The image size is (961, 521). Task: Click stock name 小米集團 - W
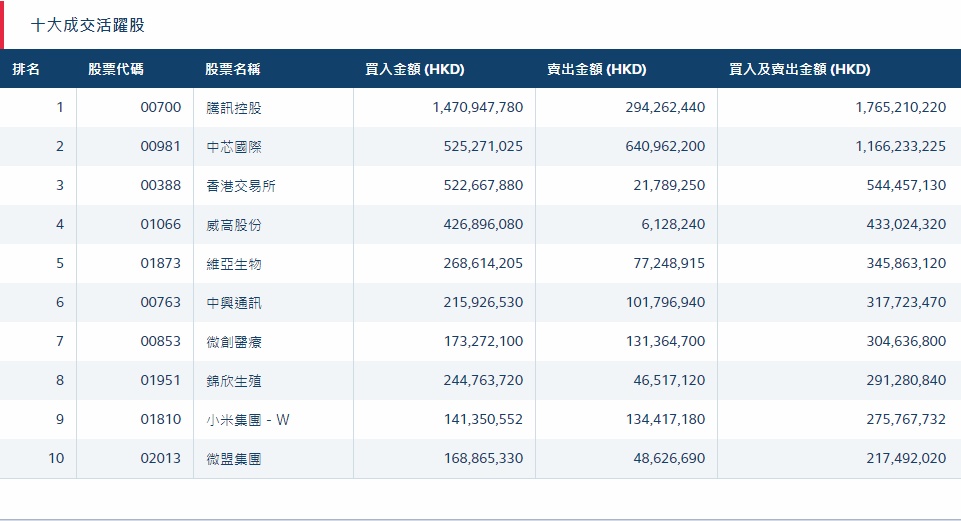(x=248, y=420)
